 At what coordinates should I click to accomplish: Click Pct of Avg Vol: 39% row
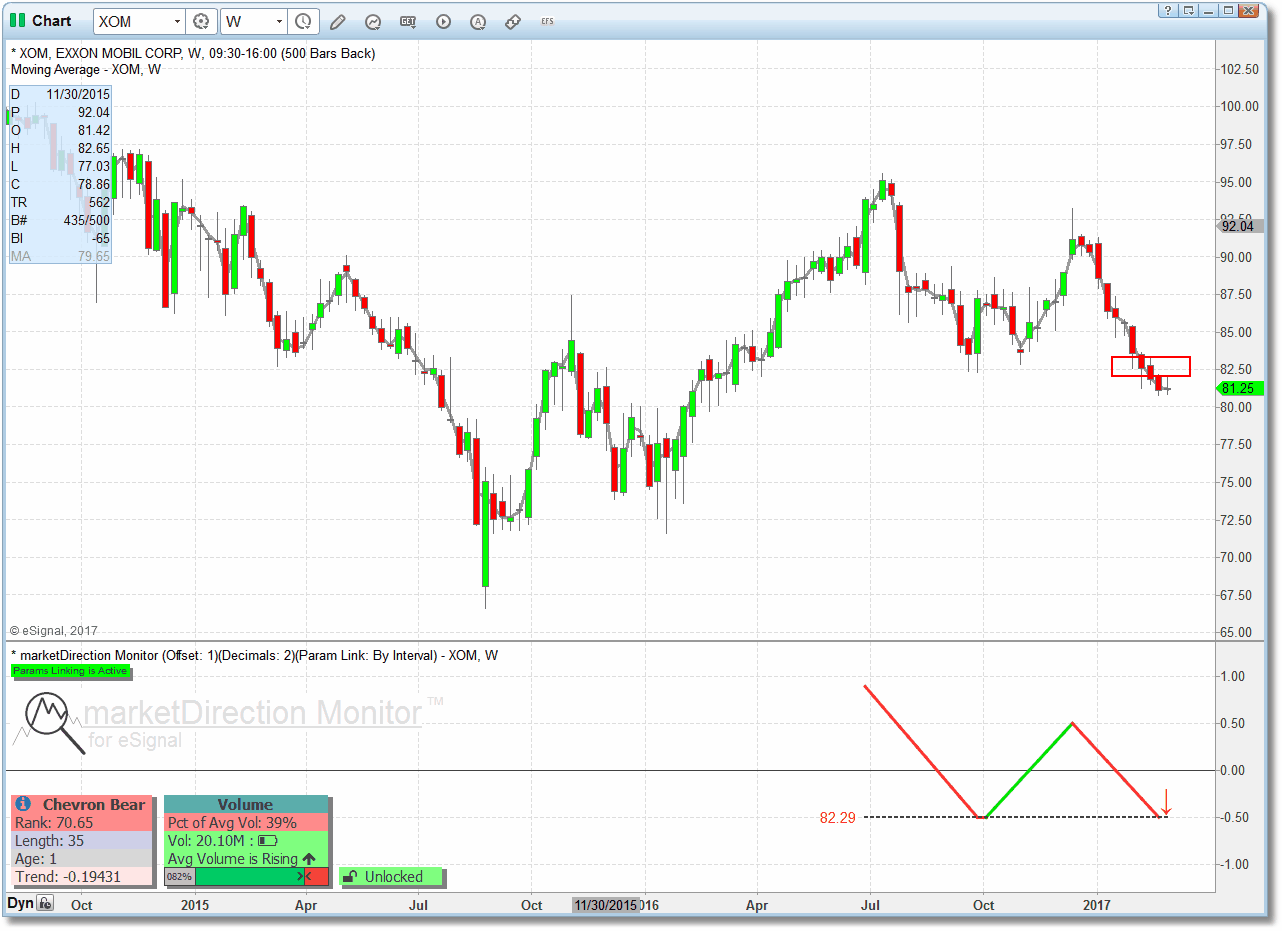(x=245, y=823)
